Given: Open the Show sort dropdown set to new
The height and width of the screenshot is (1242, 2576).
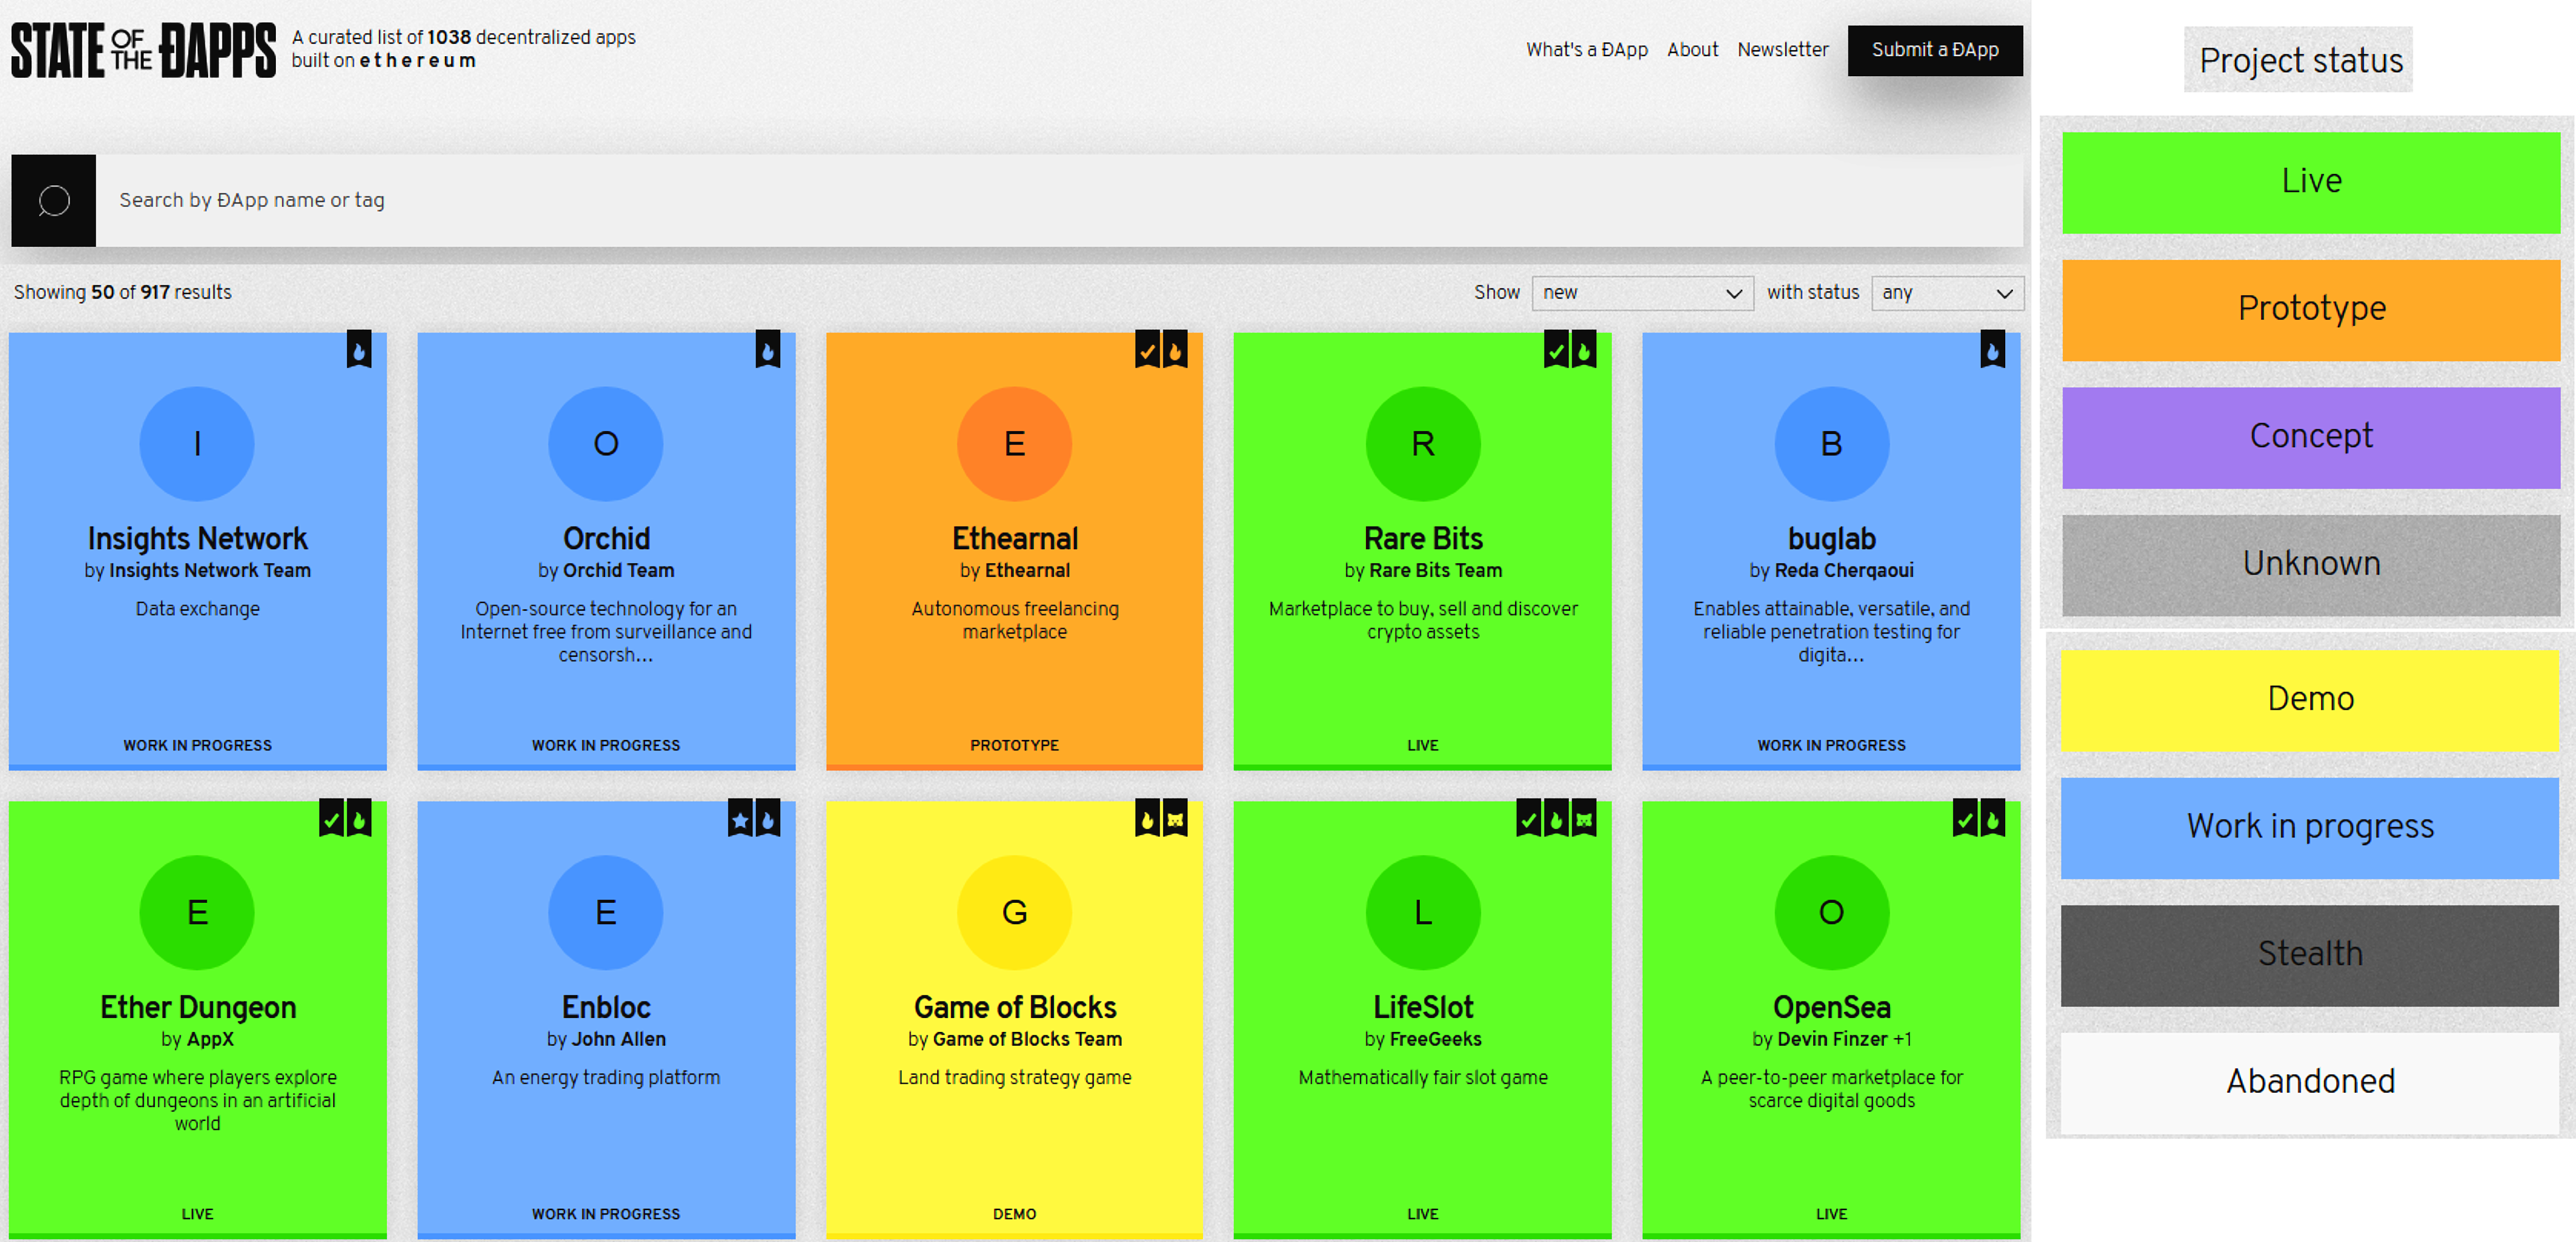Looking at the screenshot, I should pyautogui.click(x=1642, y=293).
